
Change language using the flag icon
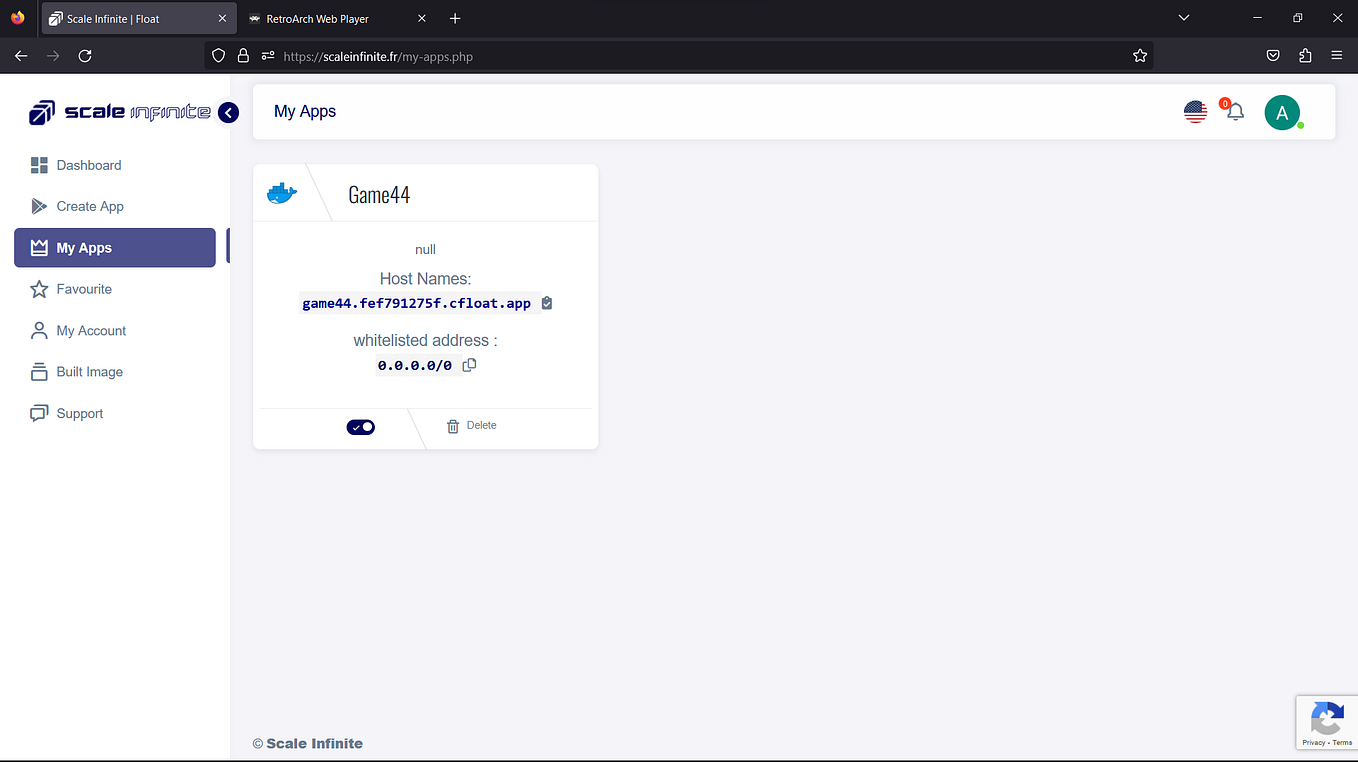pos(1195,111)
